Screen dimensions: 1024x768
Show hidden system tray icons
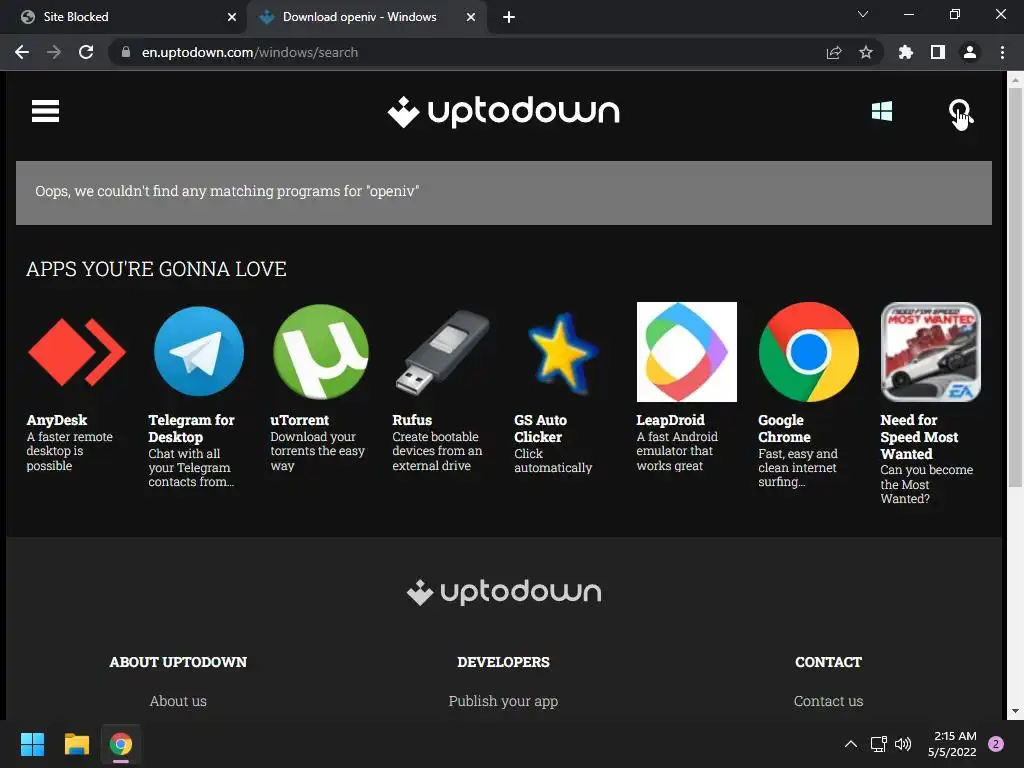point(850,744)
